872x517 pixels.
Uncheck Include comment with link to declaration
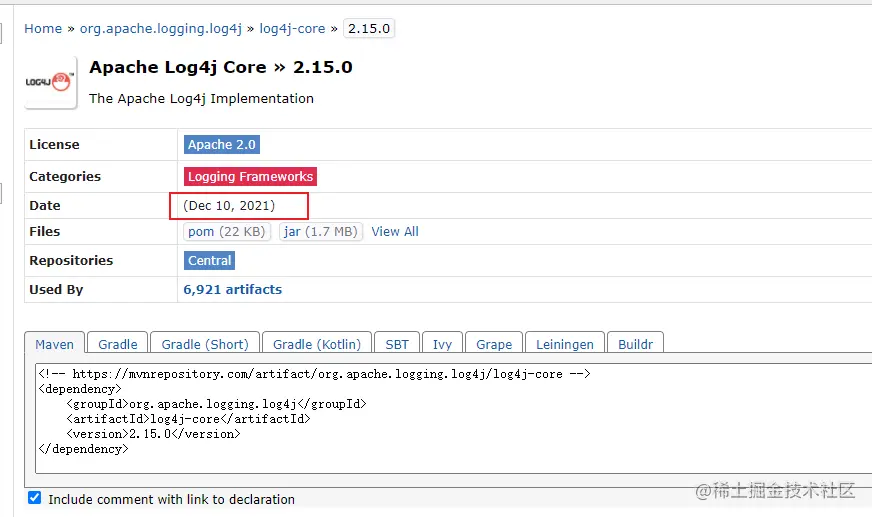pyautogui.click(x=34, y=498)
